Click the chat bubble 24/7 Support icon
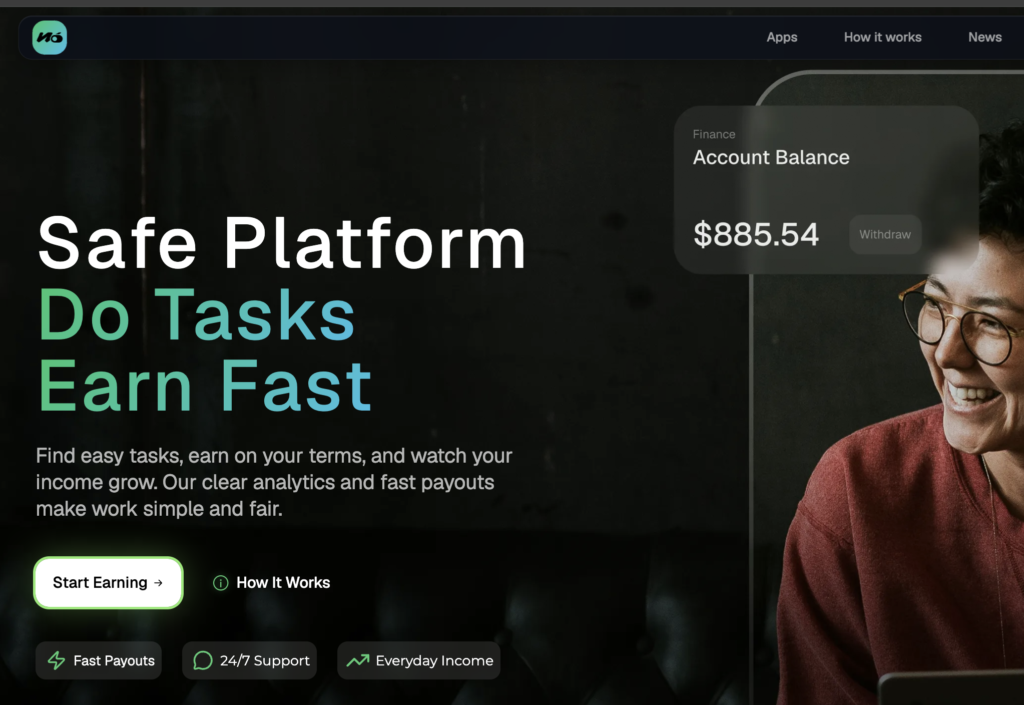1024x705 pixels. pos(203,661)
